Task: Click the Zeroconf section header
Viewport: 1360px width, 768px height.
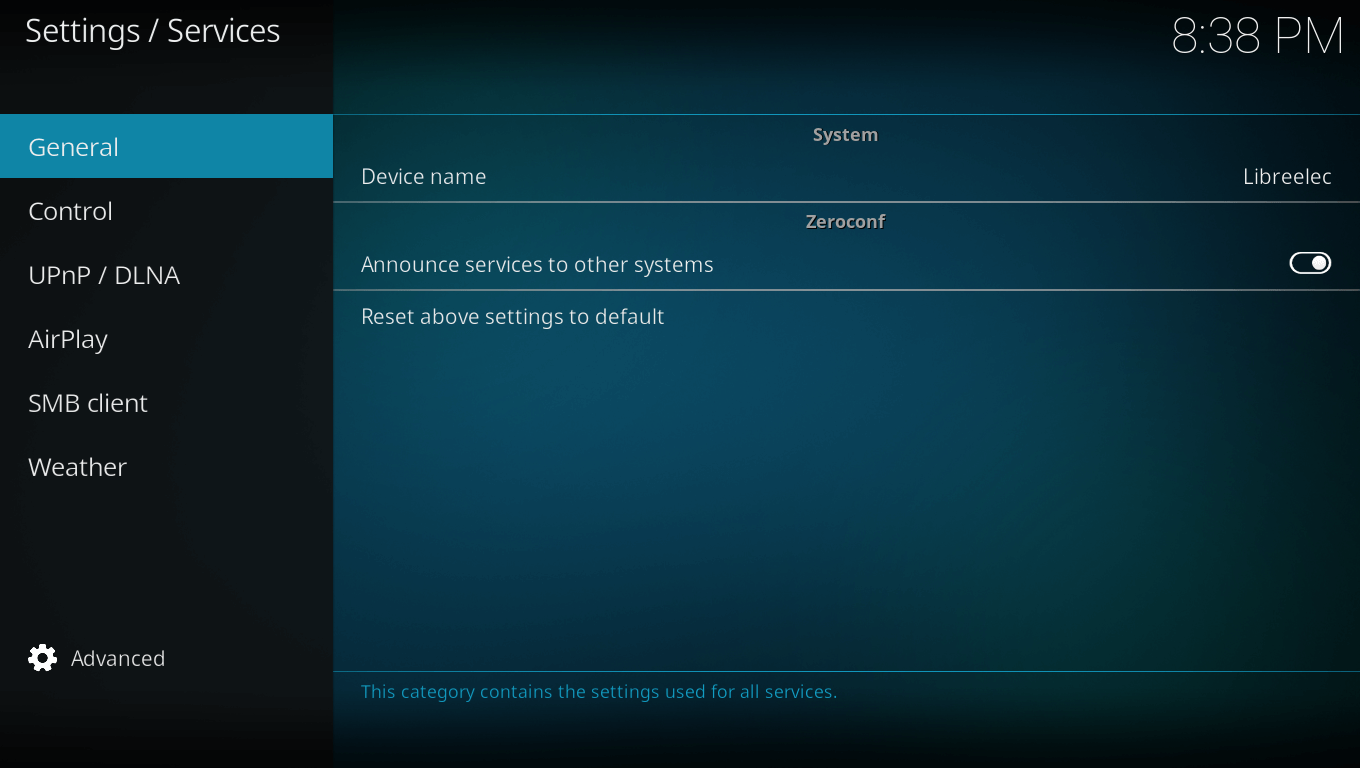Action: pos(845,222)
